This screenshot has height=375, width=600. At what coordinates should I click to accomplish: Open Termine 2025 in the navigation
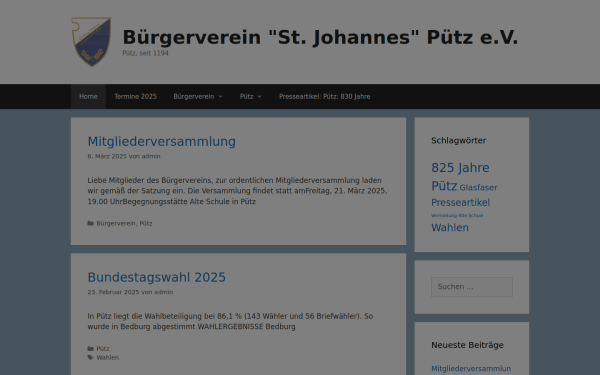[135, 96]
